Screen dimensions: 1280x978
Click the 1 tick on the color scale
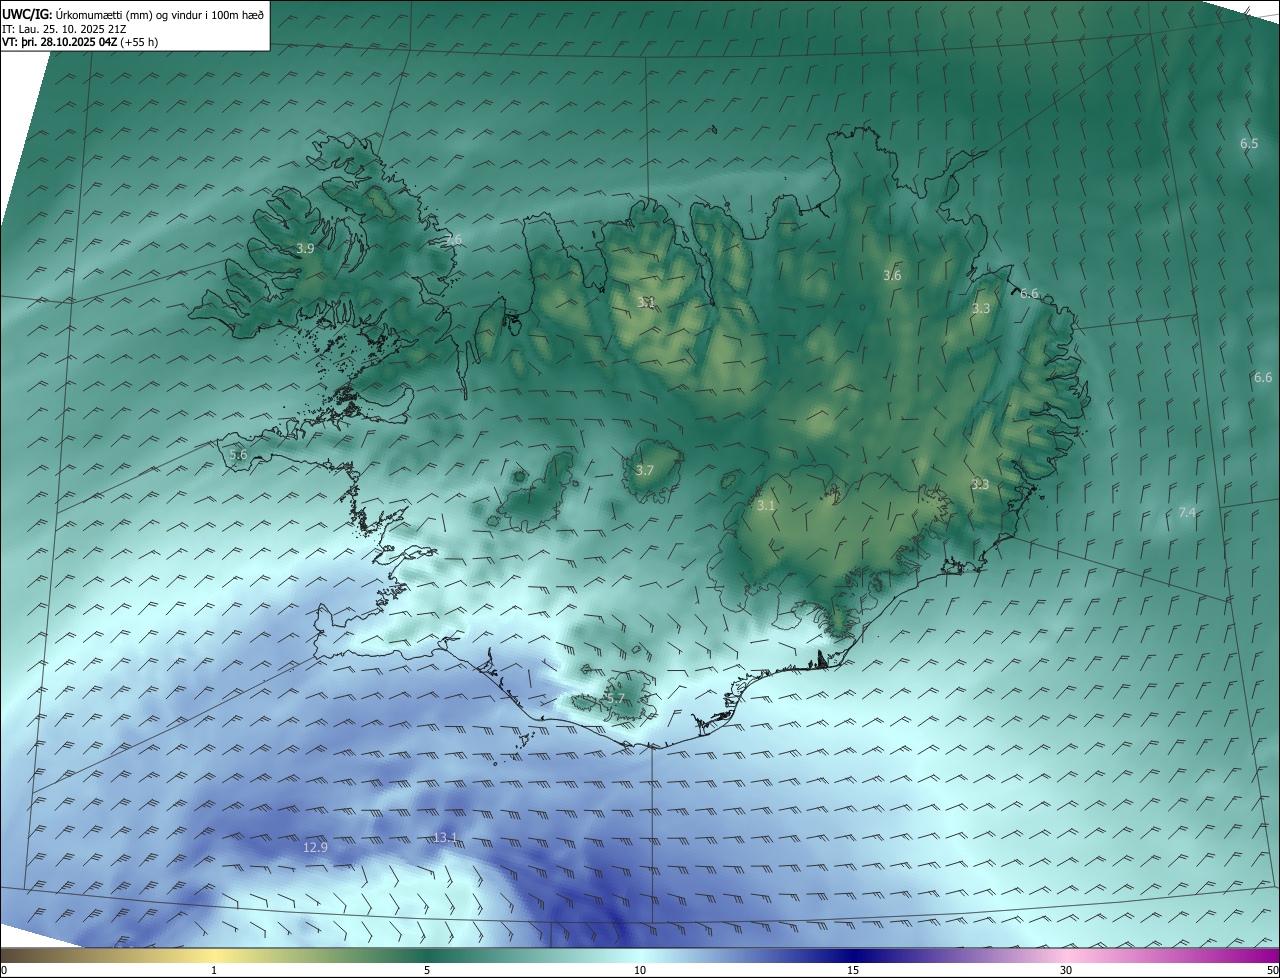coord(214,970)
